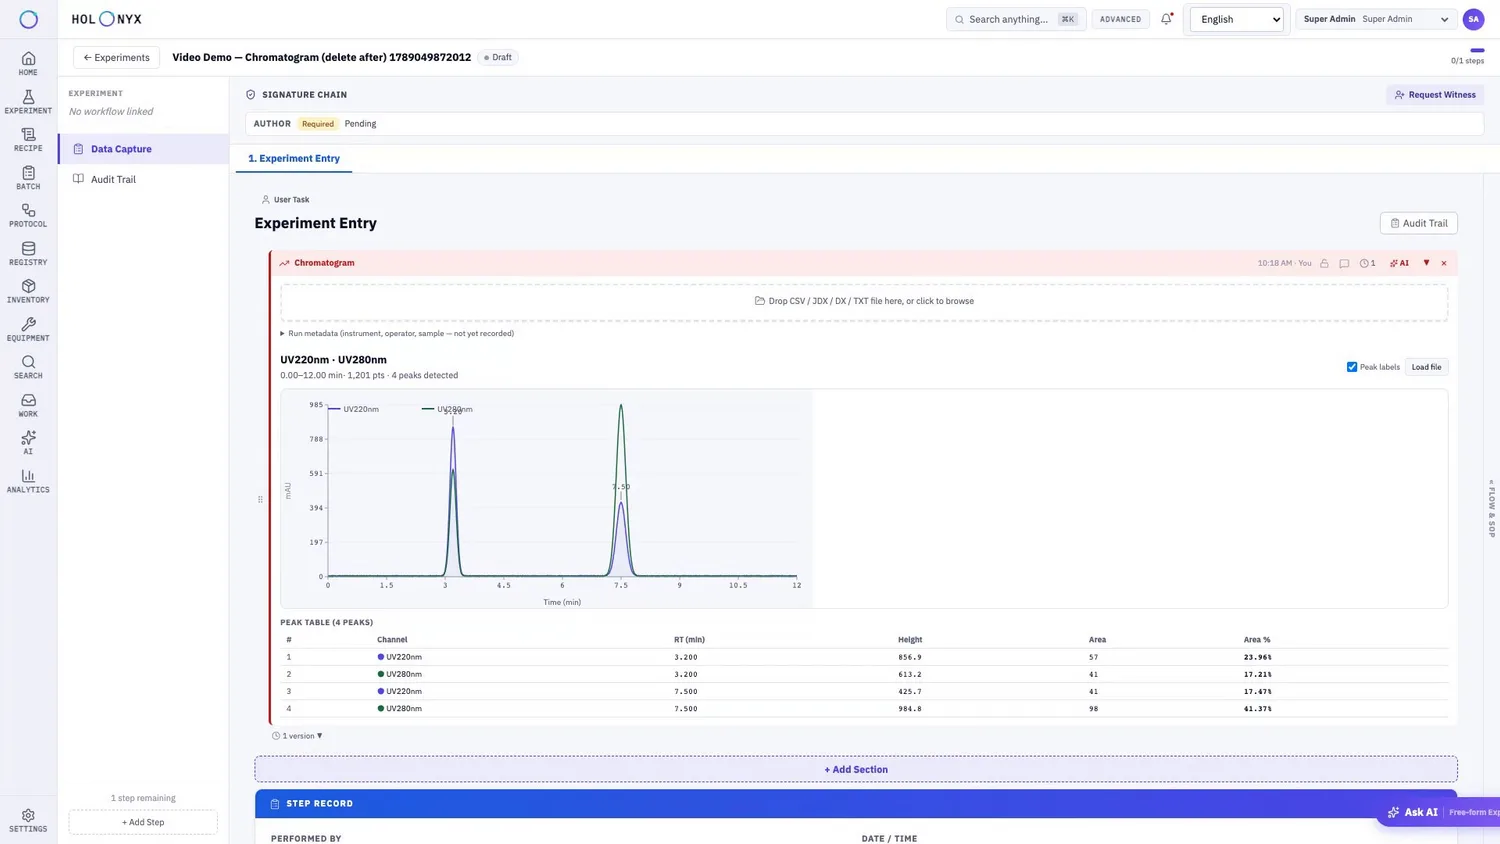
Task: Open the Search section in left sidebar
Action: click(x=28, y=367)
